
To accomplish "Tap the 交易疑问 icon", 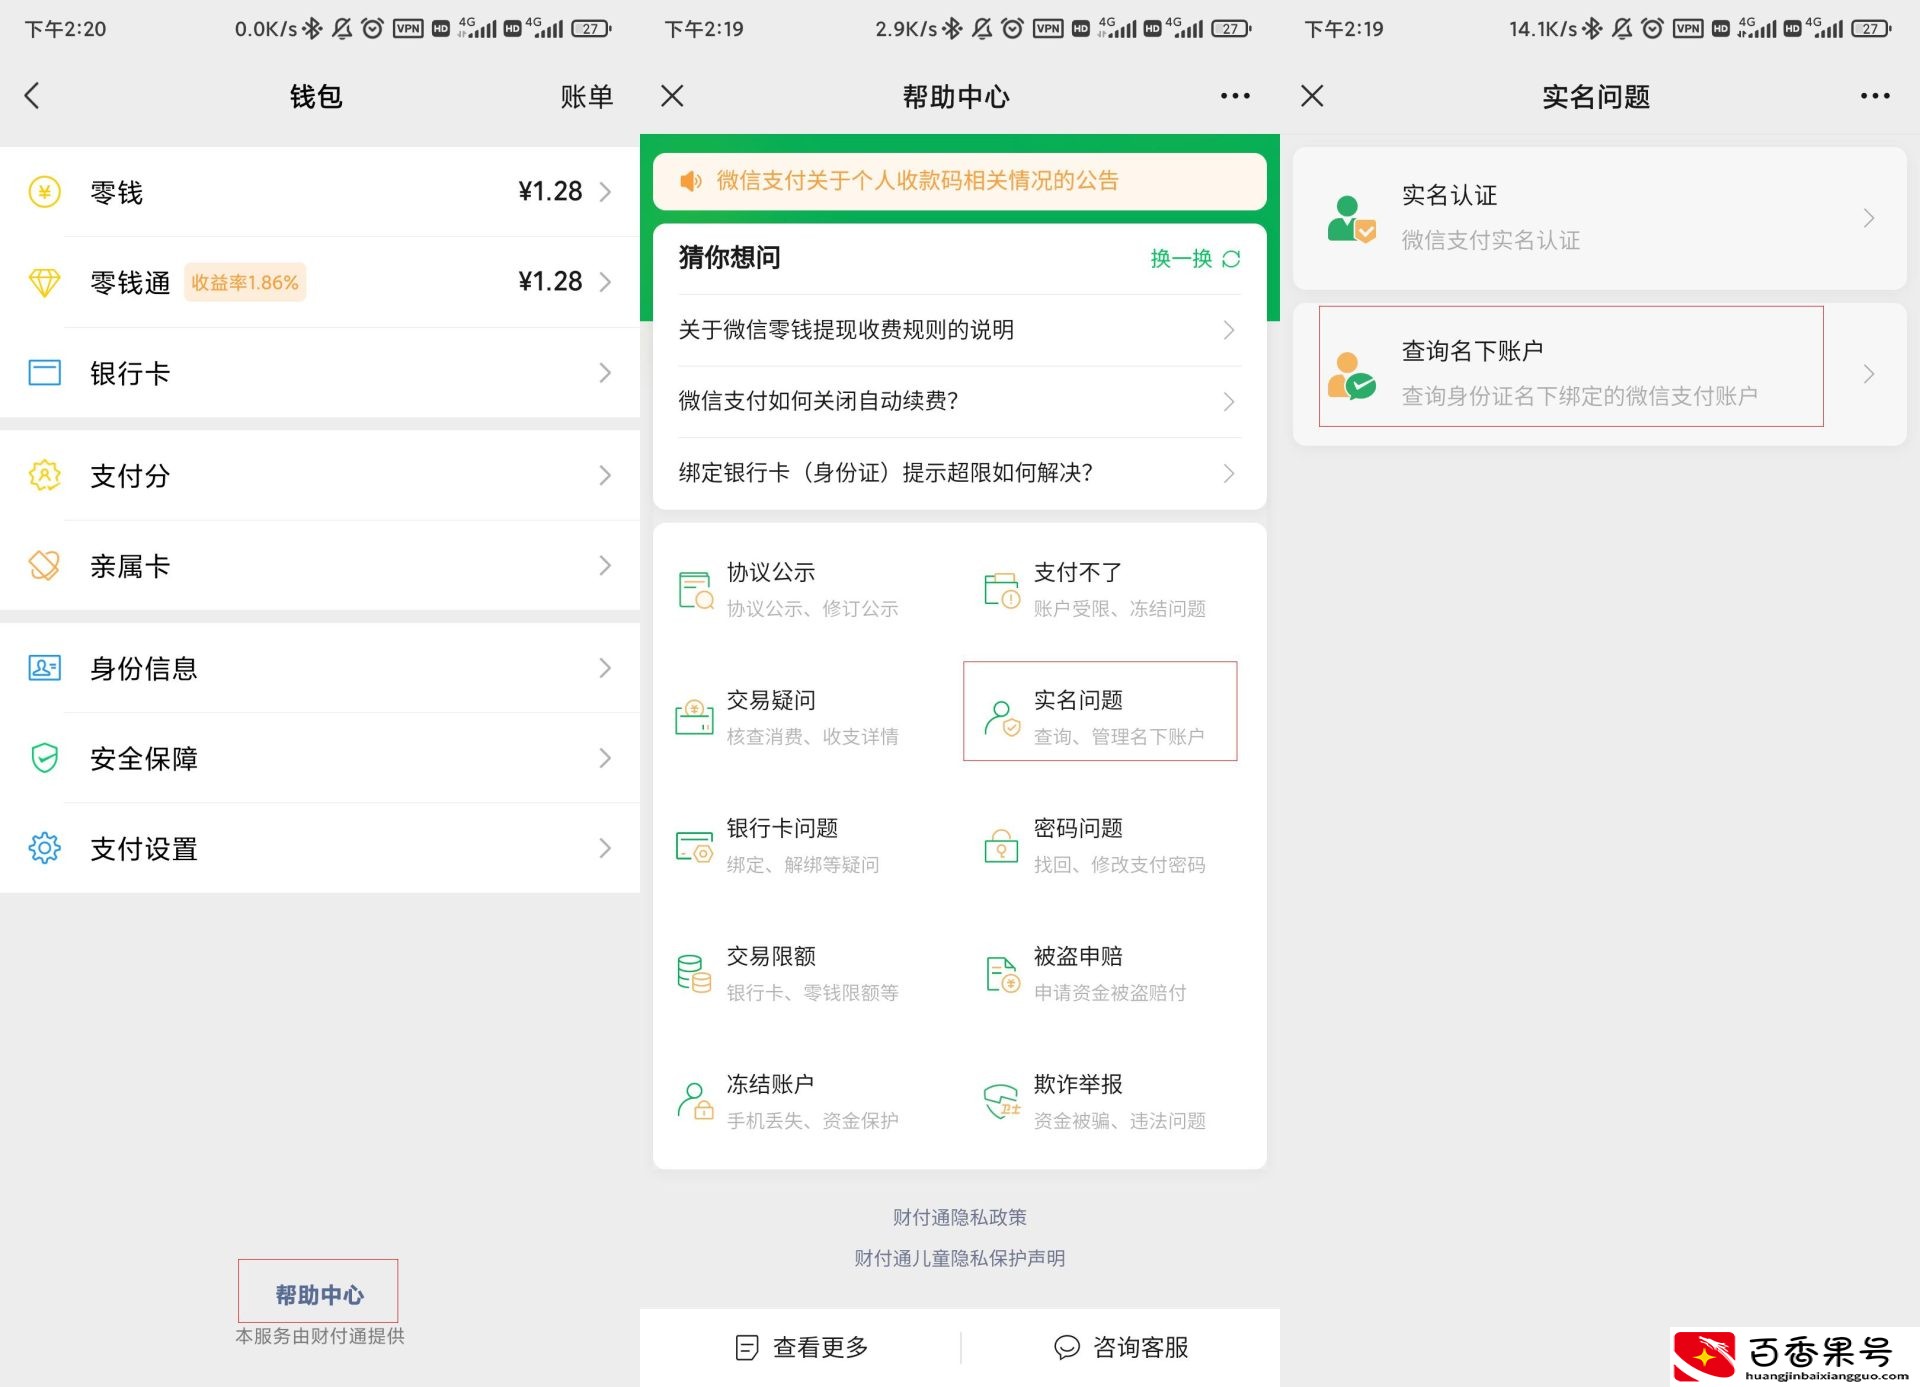I will 695,717.
